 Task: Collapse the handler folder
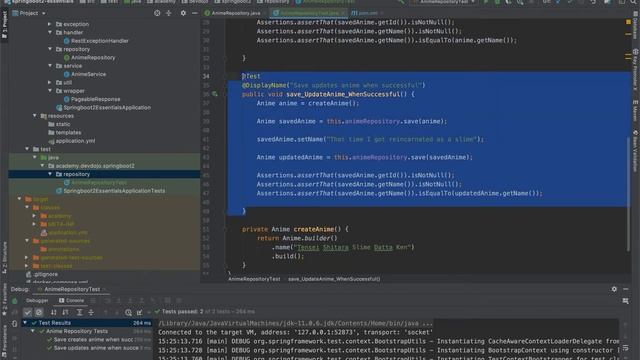click(x=50, y=32)
